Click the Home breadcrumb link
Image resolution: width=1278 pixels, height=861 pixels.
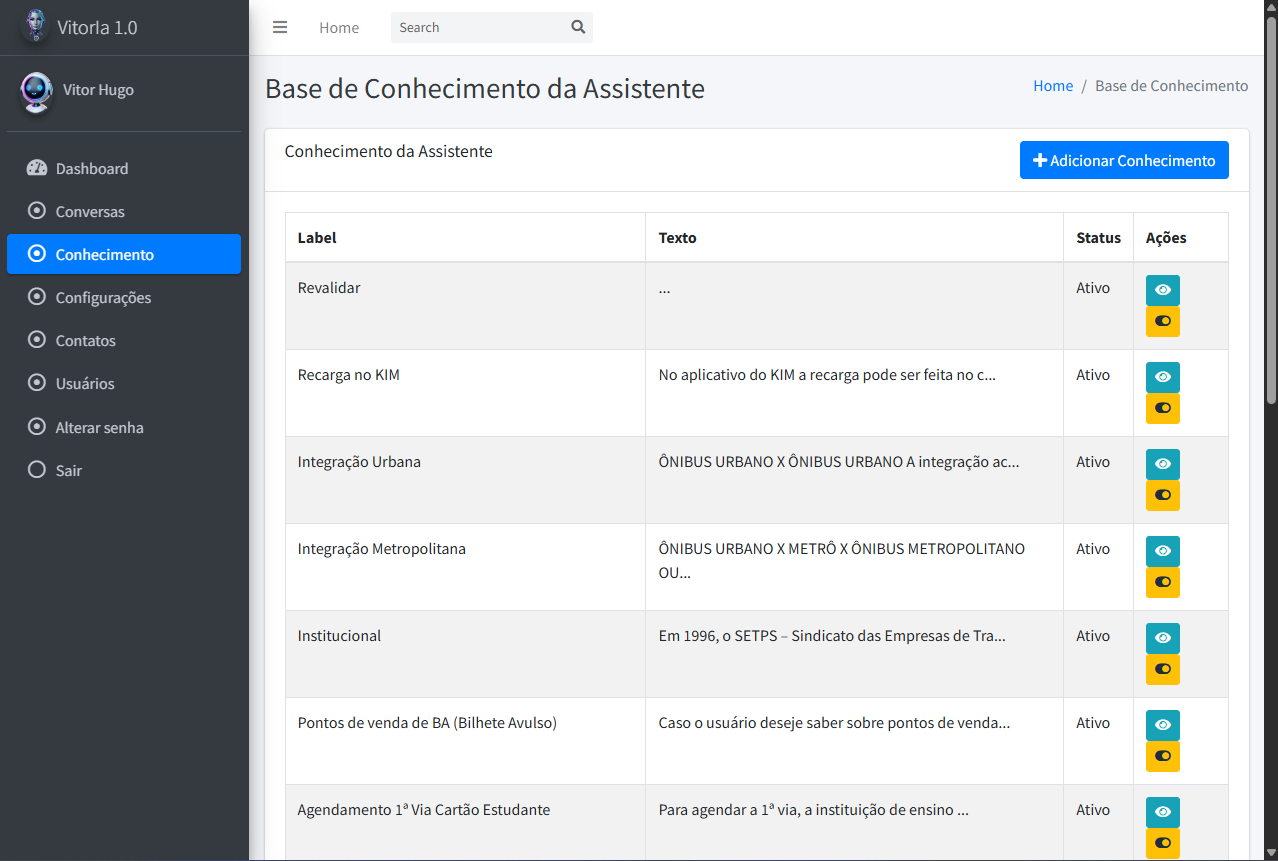(1052, 86)
